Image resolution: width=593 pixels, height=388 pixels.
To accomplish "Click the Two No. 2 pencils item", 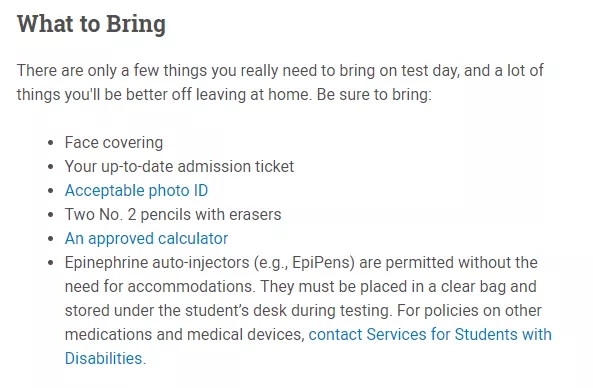I will coord(173,214).
